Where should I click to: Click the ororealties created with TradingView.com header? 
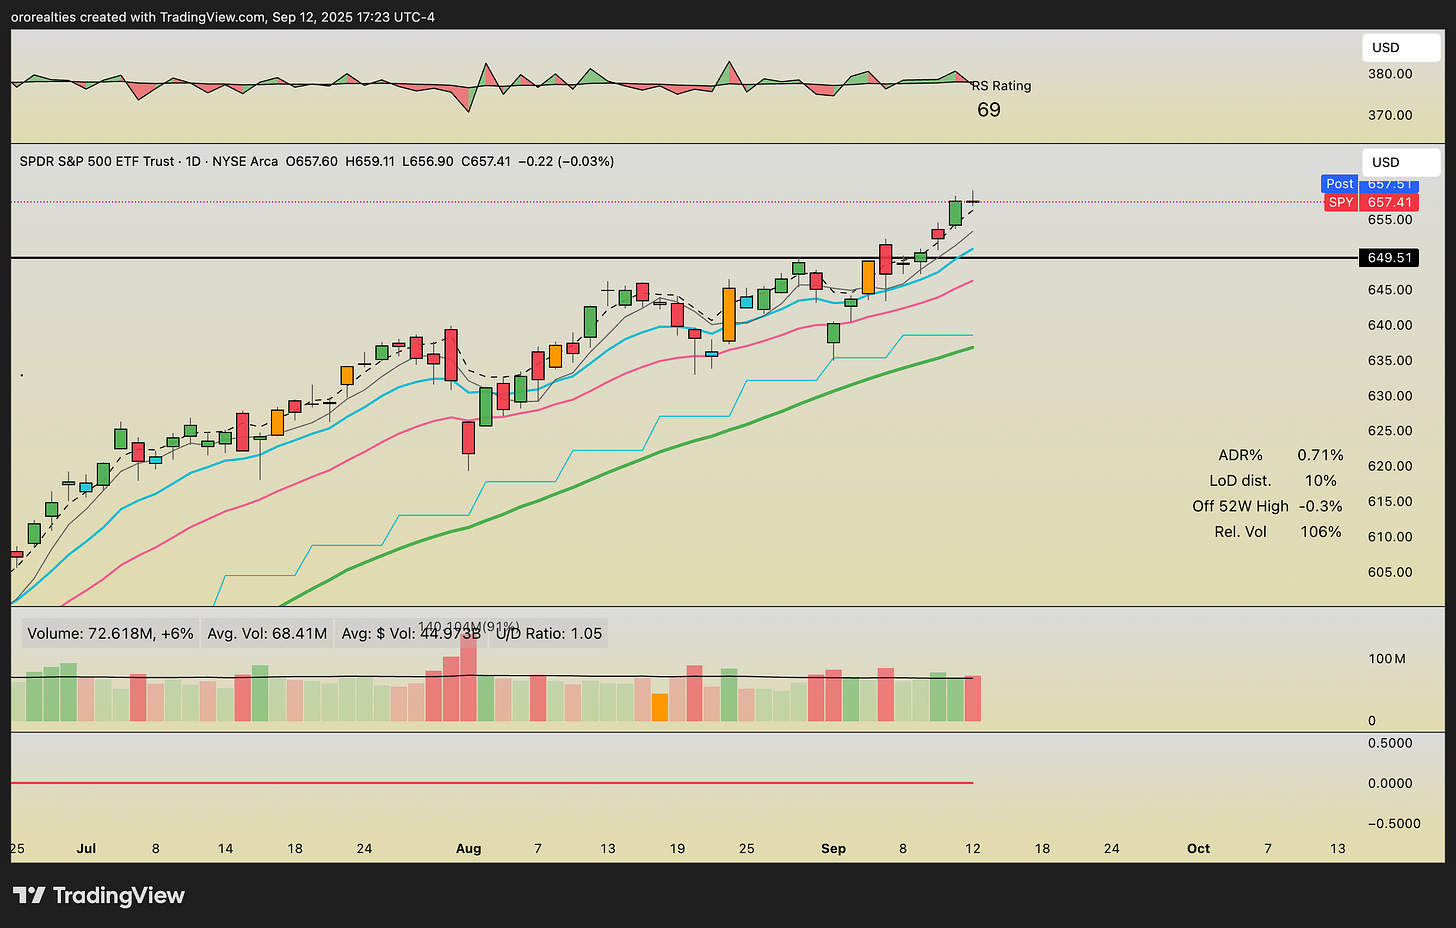pos(223,17)
